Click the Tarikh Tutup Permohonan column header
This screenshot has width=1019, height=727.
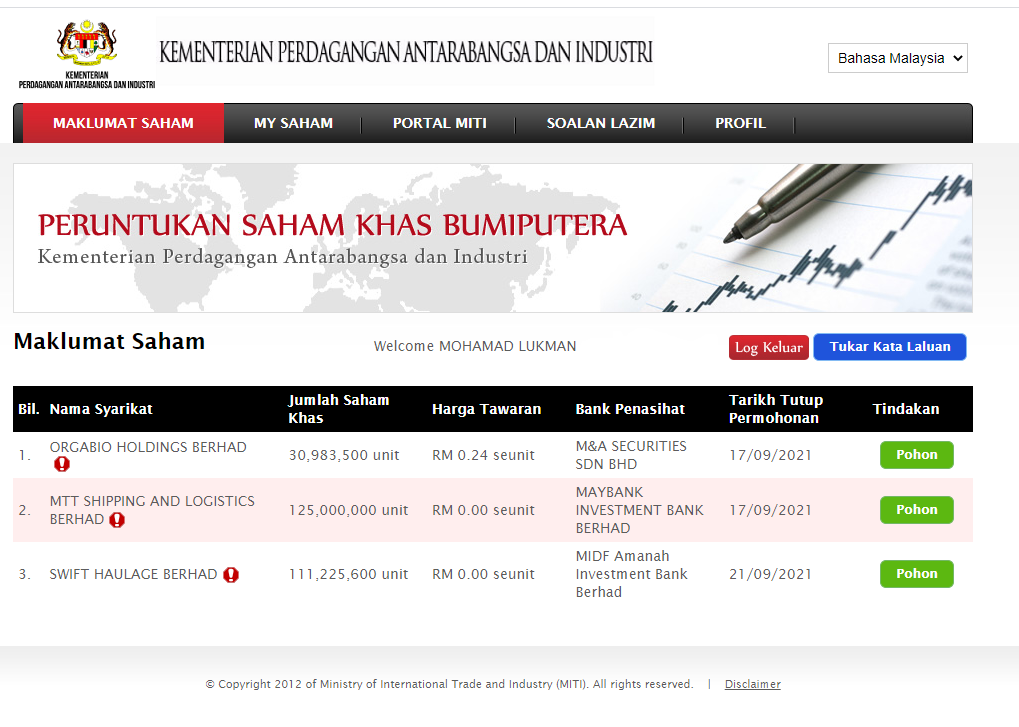pos(775,409)
